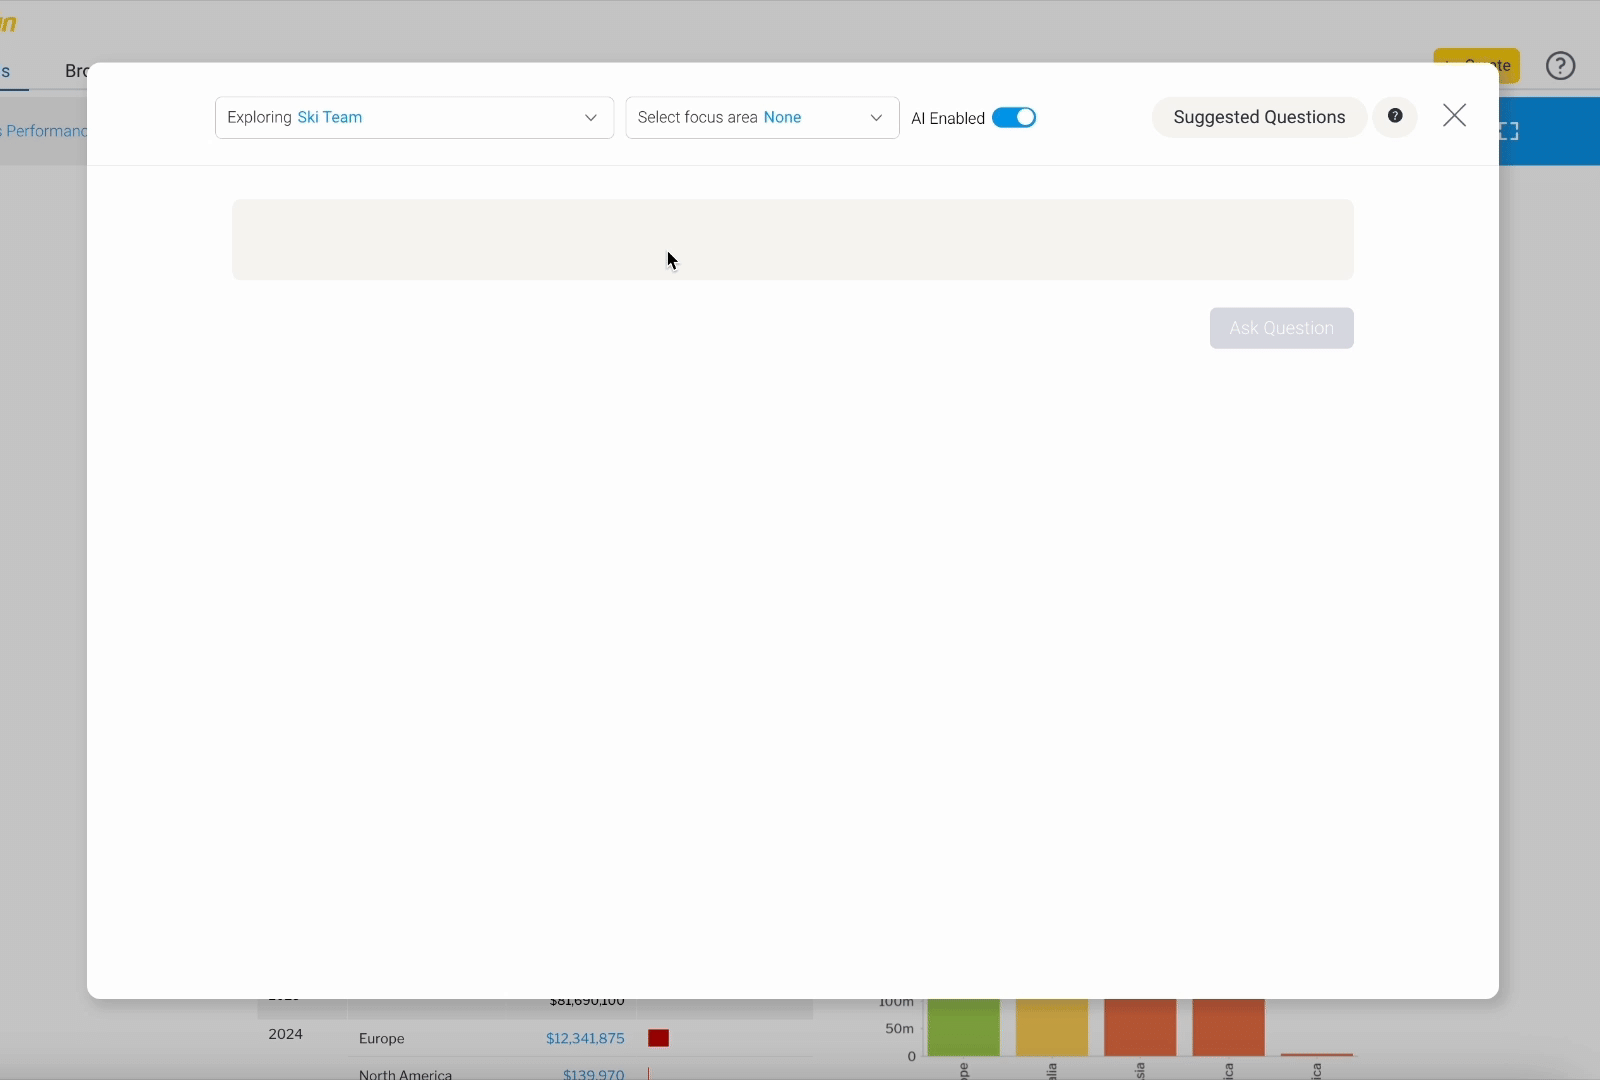Viewport: 1600px width, 1080px height.
Task: Click the red color swatch next to Europe value
Action: [x=659, y=1038]
